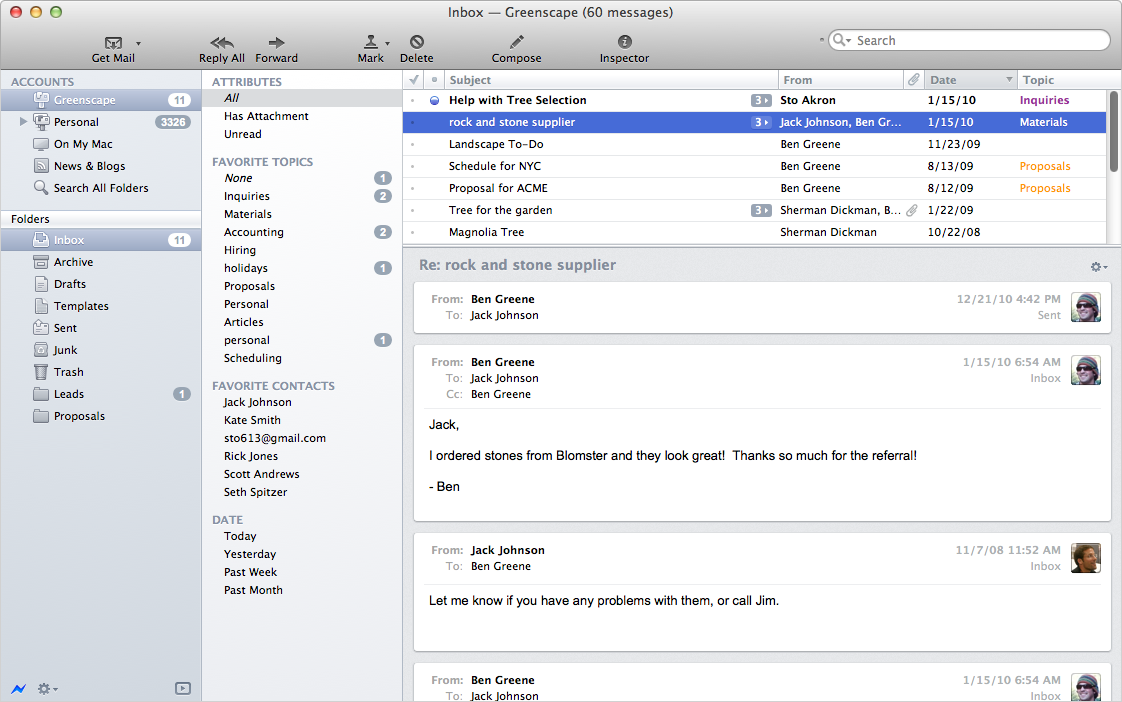The image size is (1122, 702).
Task: Filter messages by Unread attribute
Action: click(x=243, y=134)
